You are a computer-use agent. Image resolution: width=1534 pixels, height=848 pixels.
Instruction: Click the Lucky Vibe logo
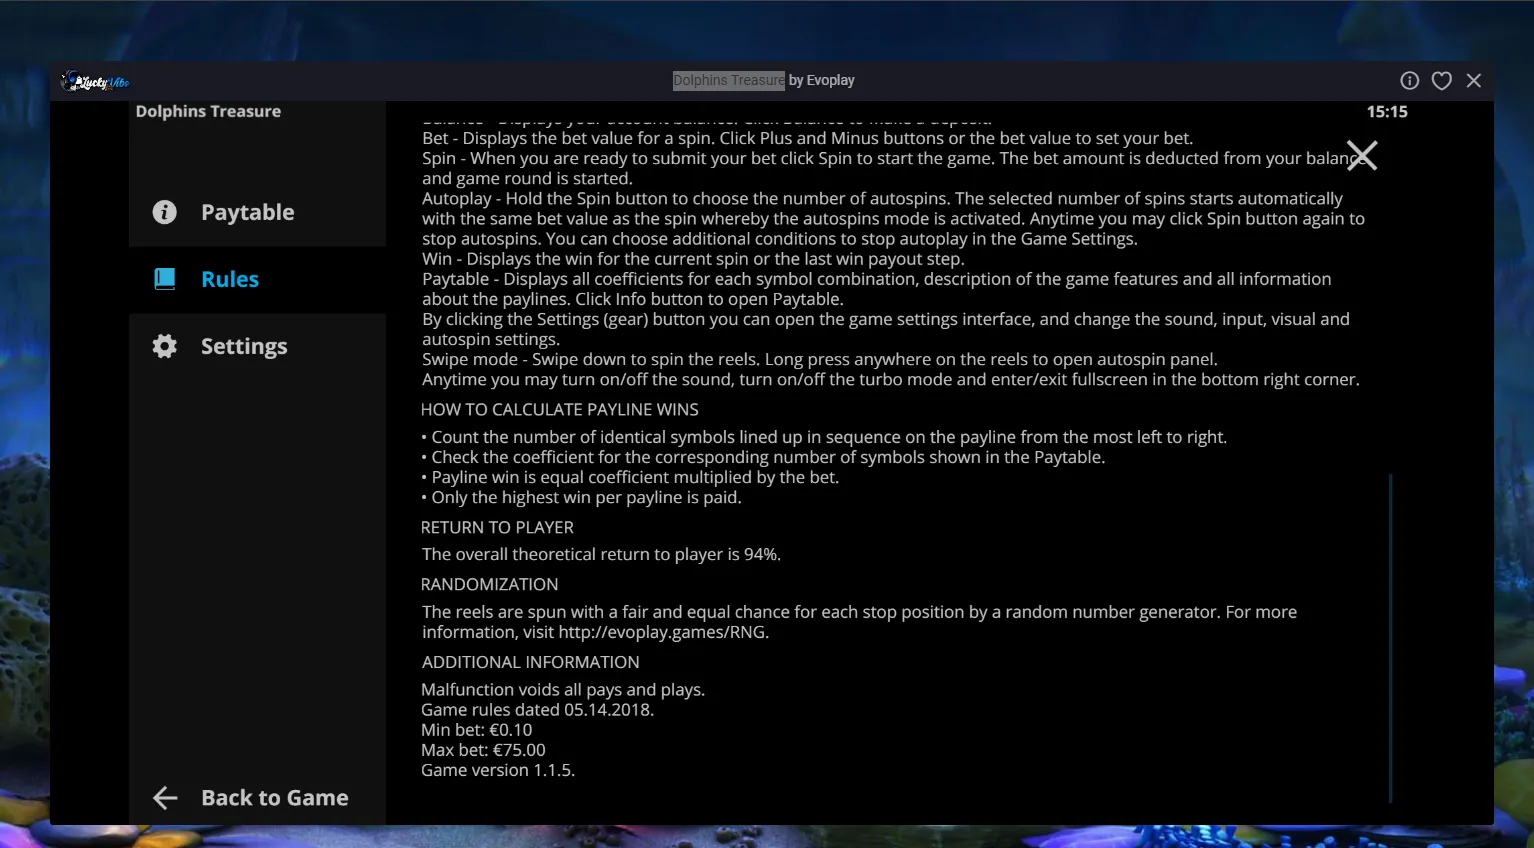(x=95, y=81)
